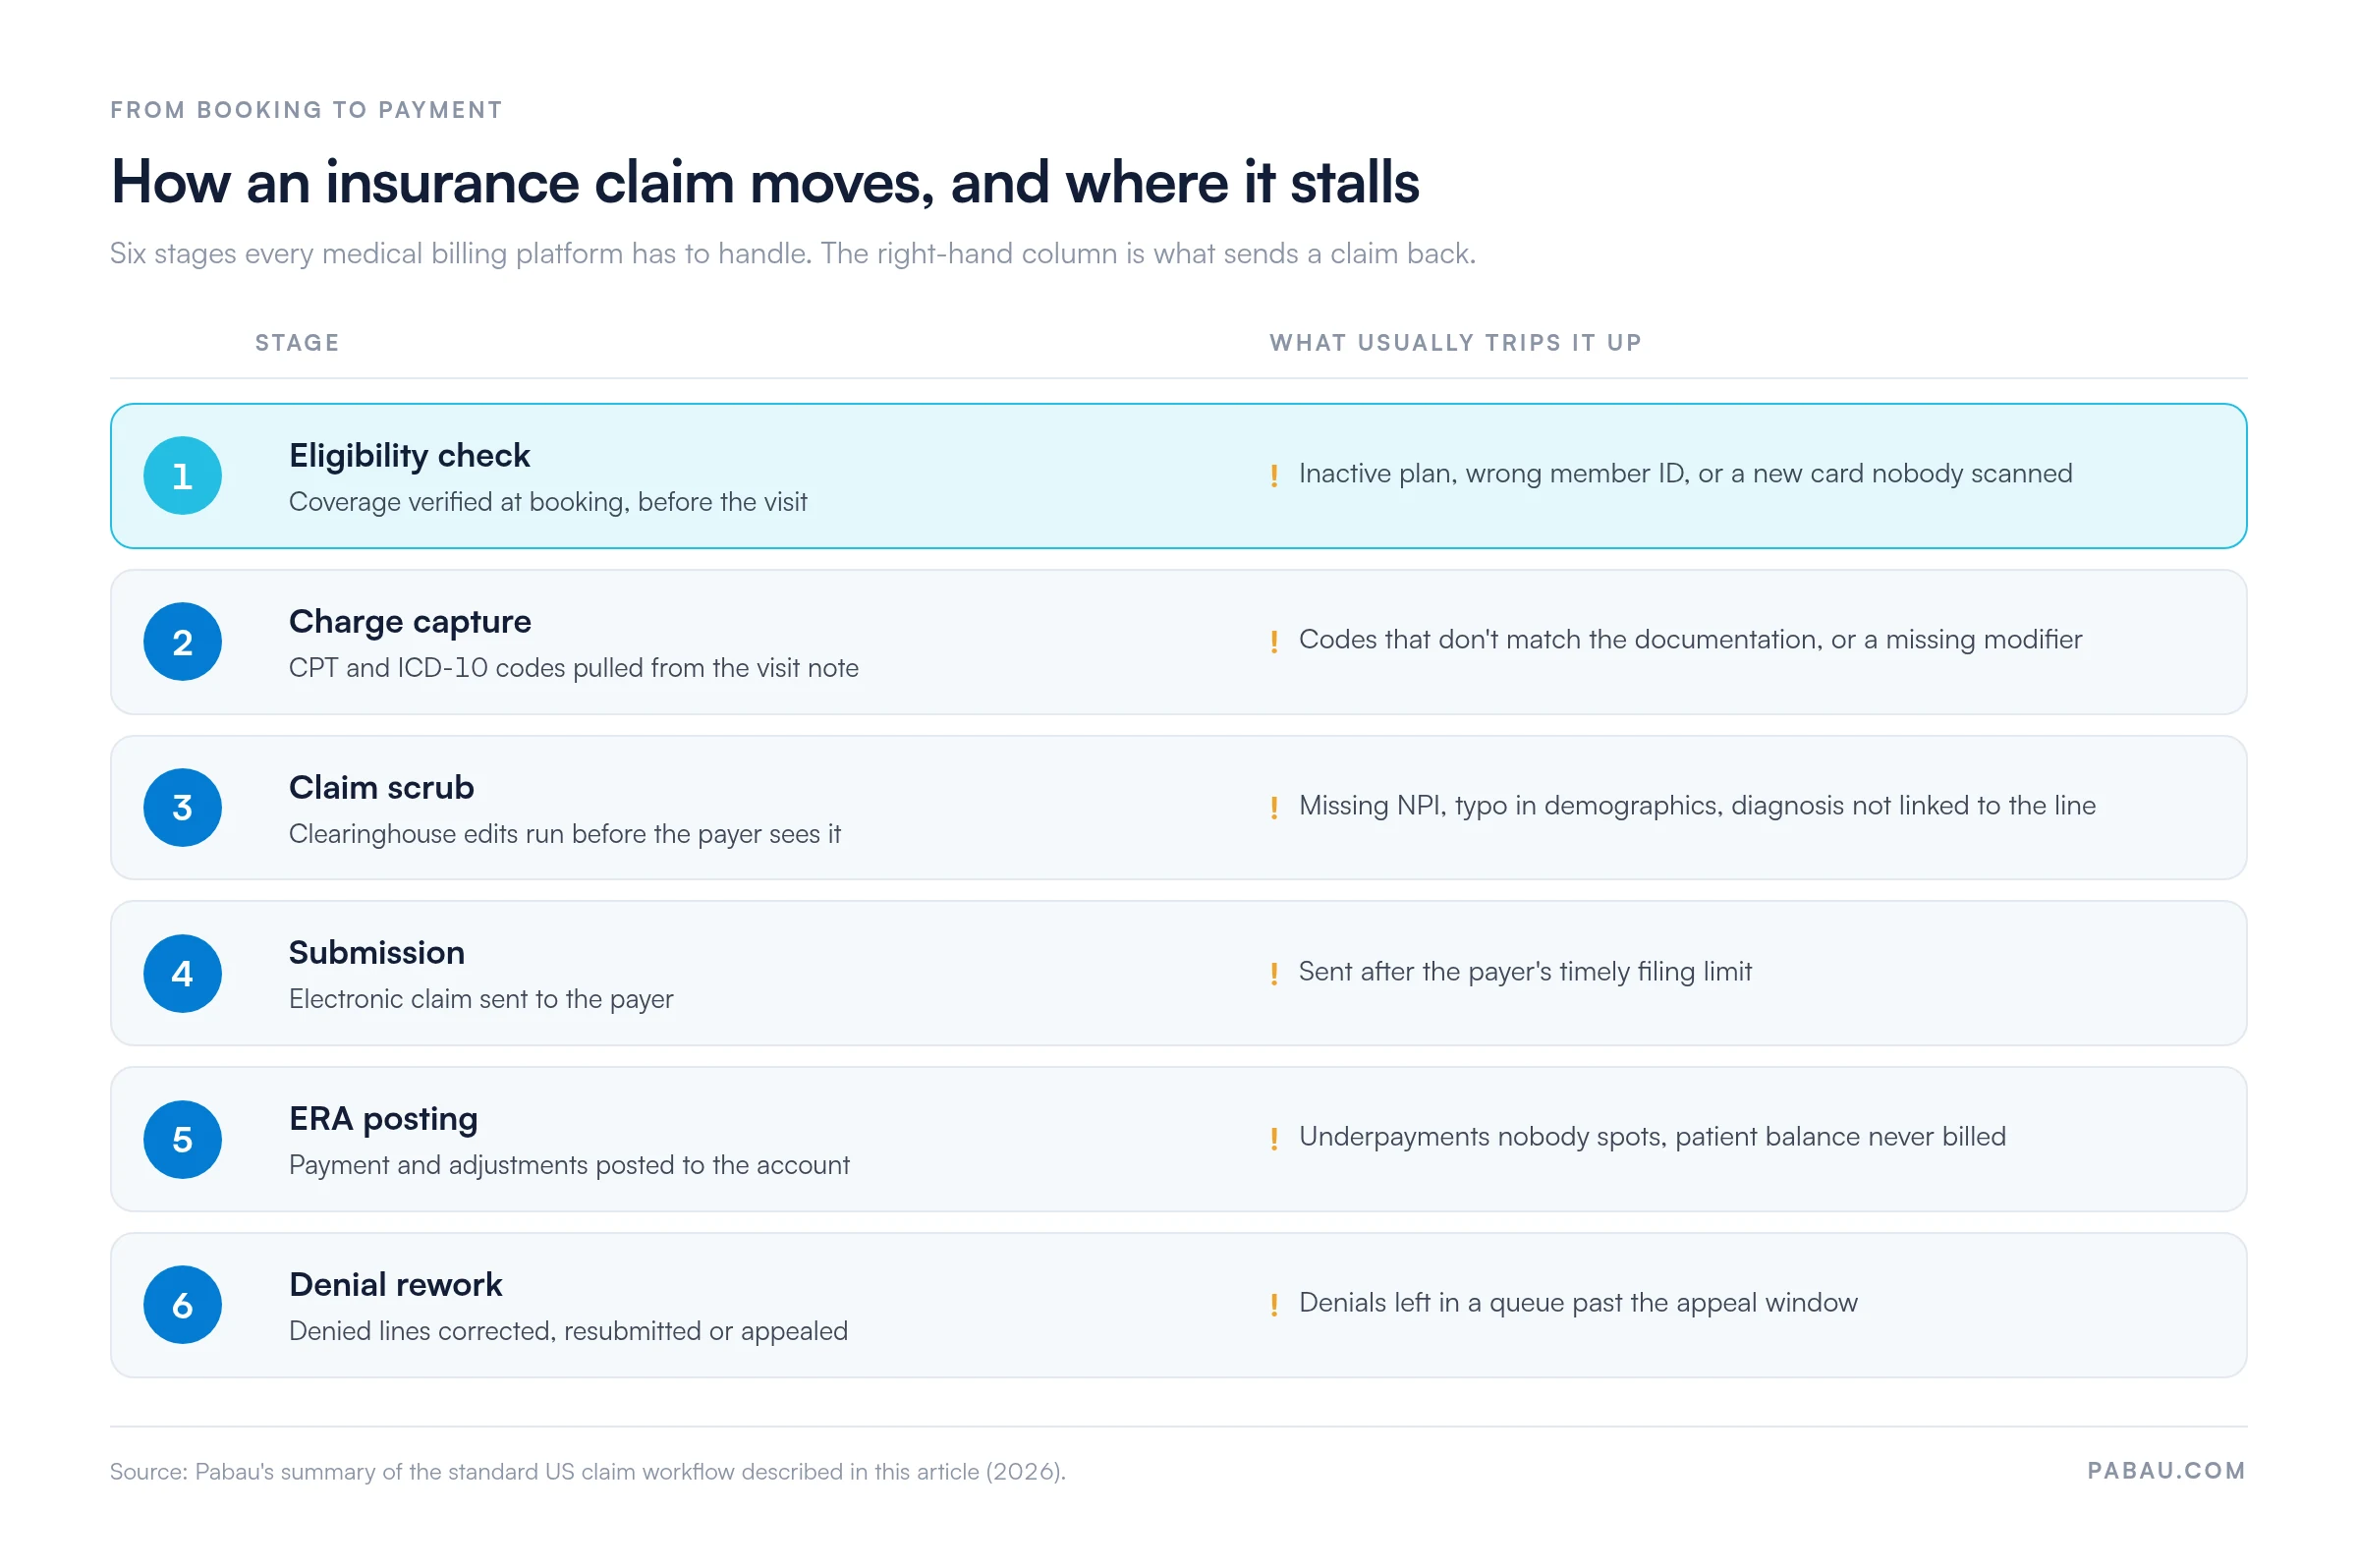Image resolution: width=2358 pixels, height=1568 pixels.
Task: Click the warning mark beside 'Denials left in a queue'
Action: coord(1274,1306)
